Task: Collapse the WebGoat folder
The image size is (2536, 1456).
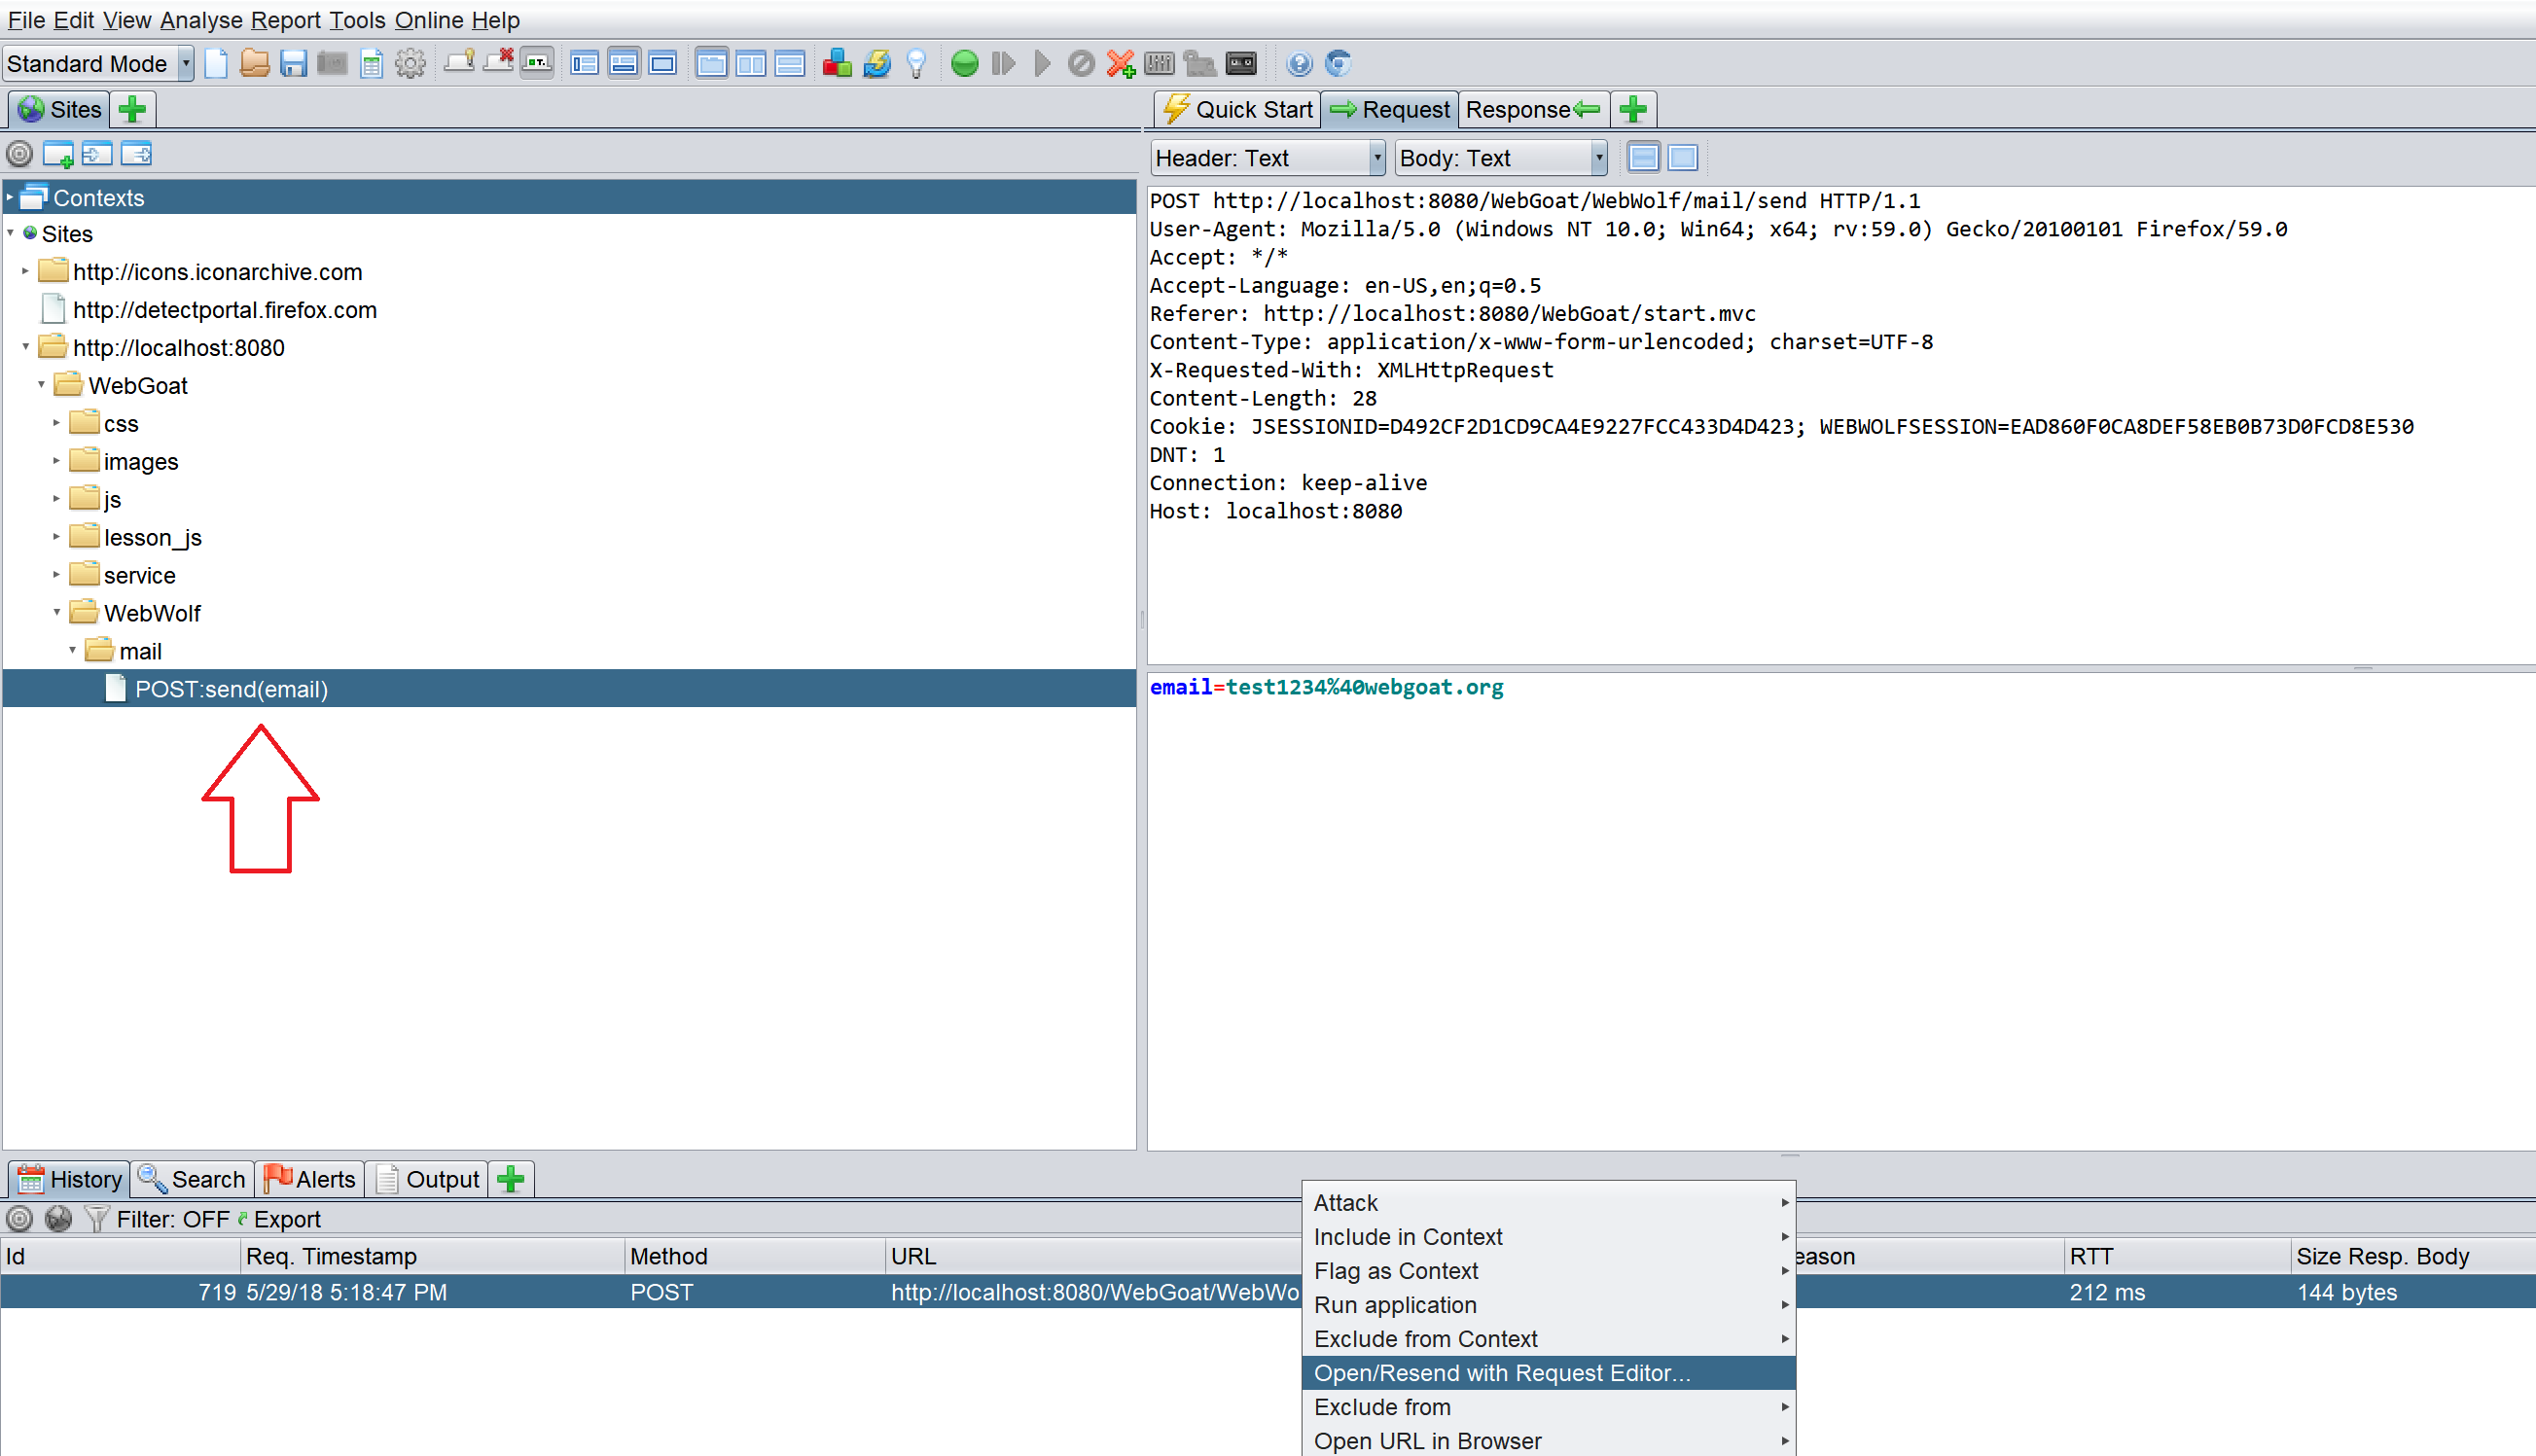Action: click(x=42, y=385)
